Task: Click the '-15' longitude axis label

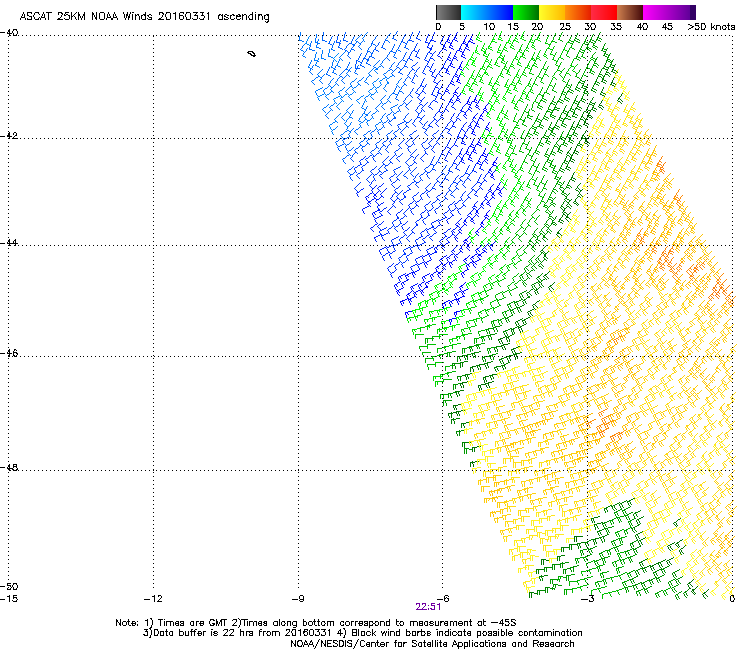Action: coord(8,599)
